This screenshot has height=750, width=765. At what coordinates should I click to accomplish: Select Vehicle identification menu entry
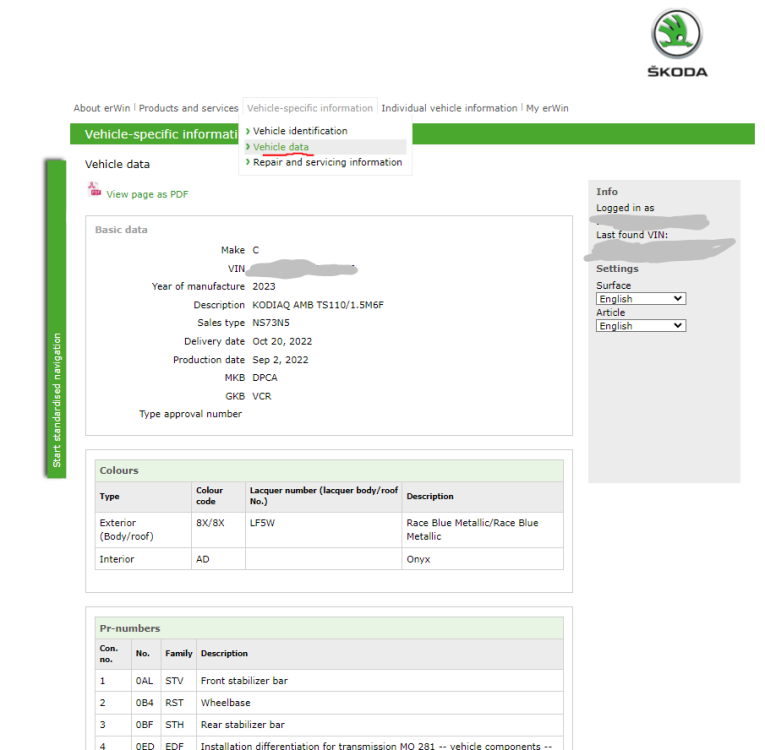point(300,131)
